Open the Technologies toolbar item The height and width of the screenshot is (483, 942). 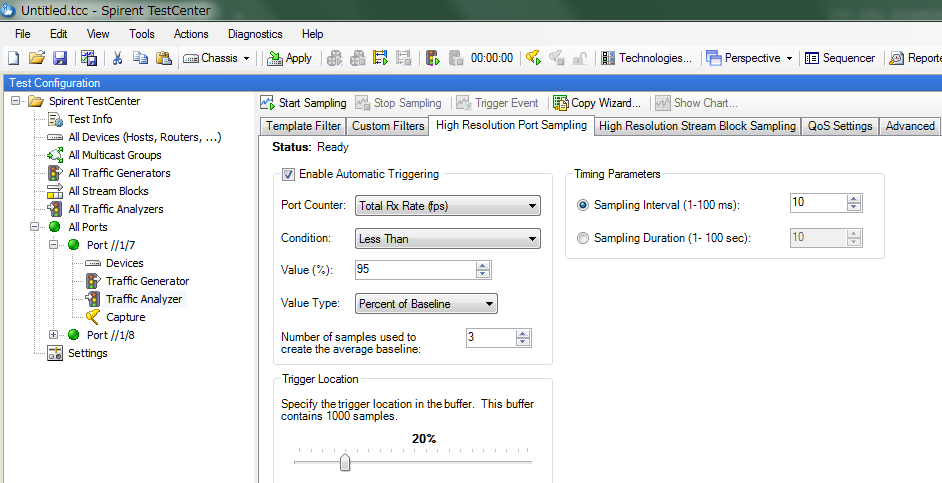646,58
